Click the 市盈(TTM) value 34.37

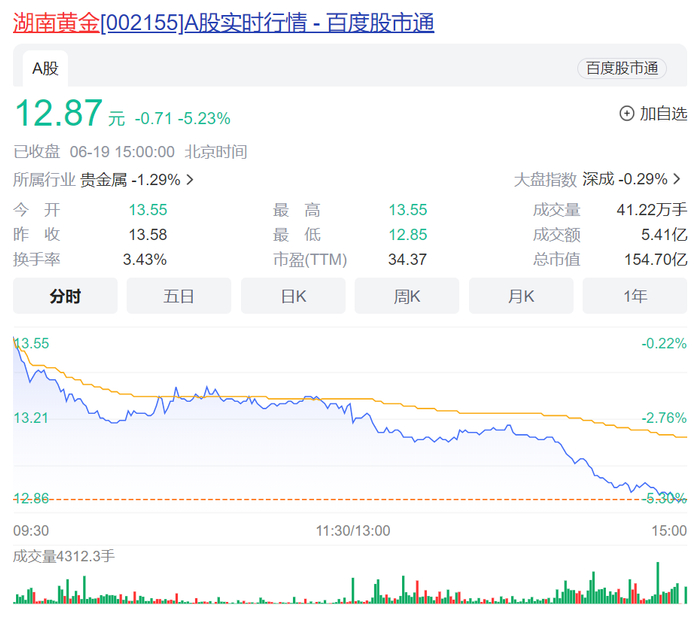(x=408, y=259)
